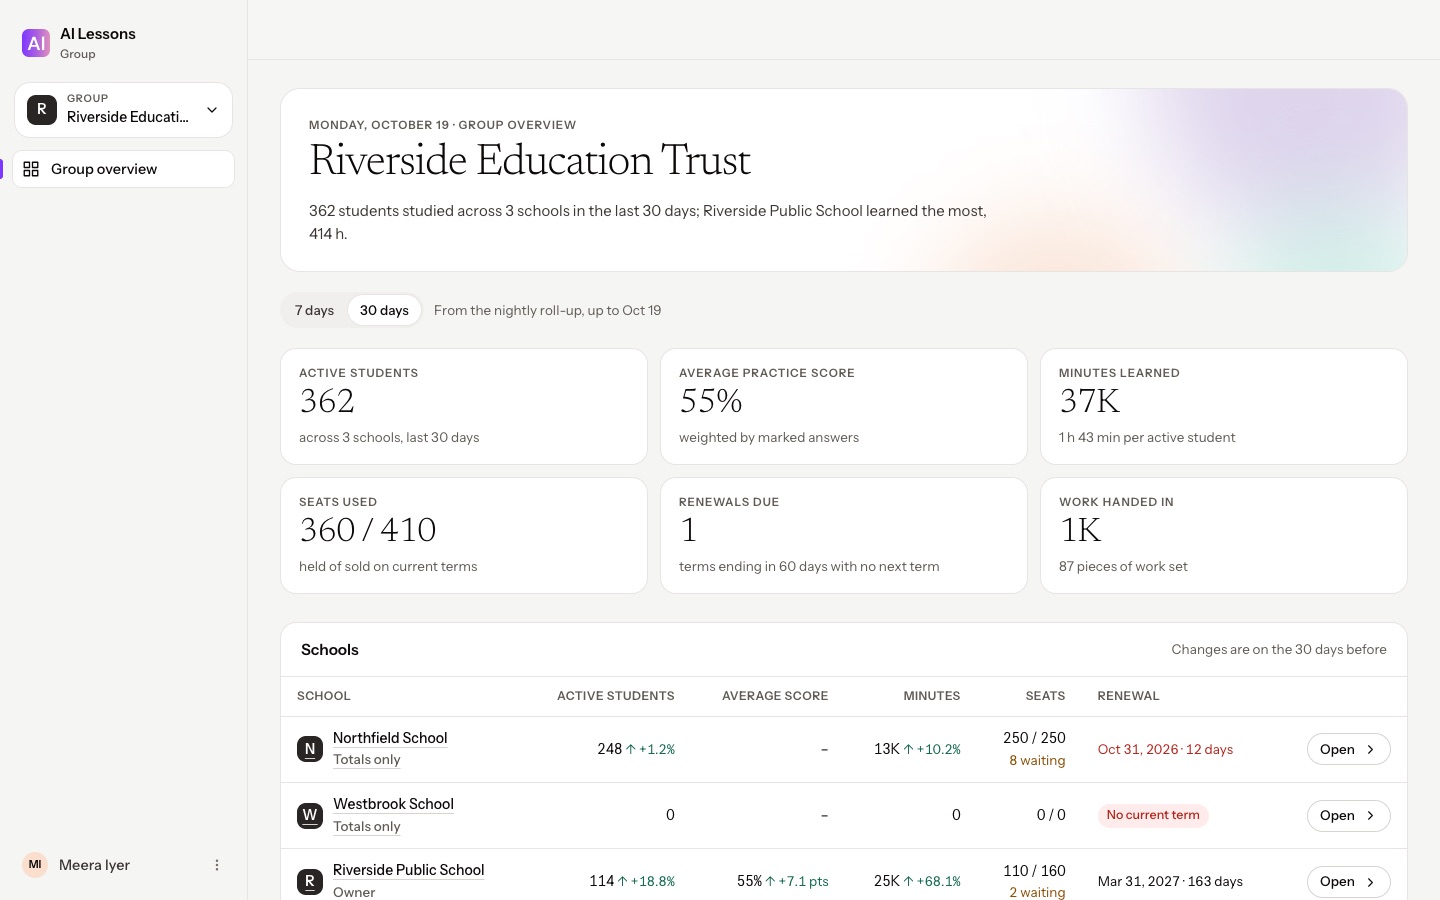Switch the time range to 7 days
Screen dimensions: 1440x900
(315, 310)
